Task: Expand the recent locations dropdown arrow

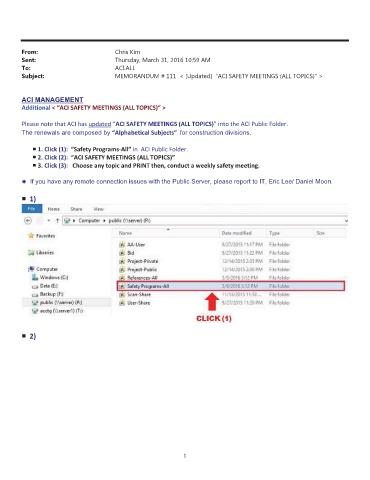Action: tap(49, 220)
